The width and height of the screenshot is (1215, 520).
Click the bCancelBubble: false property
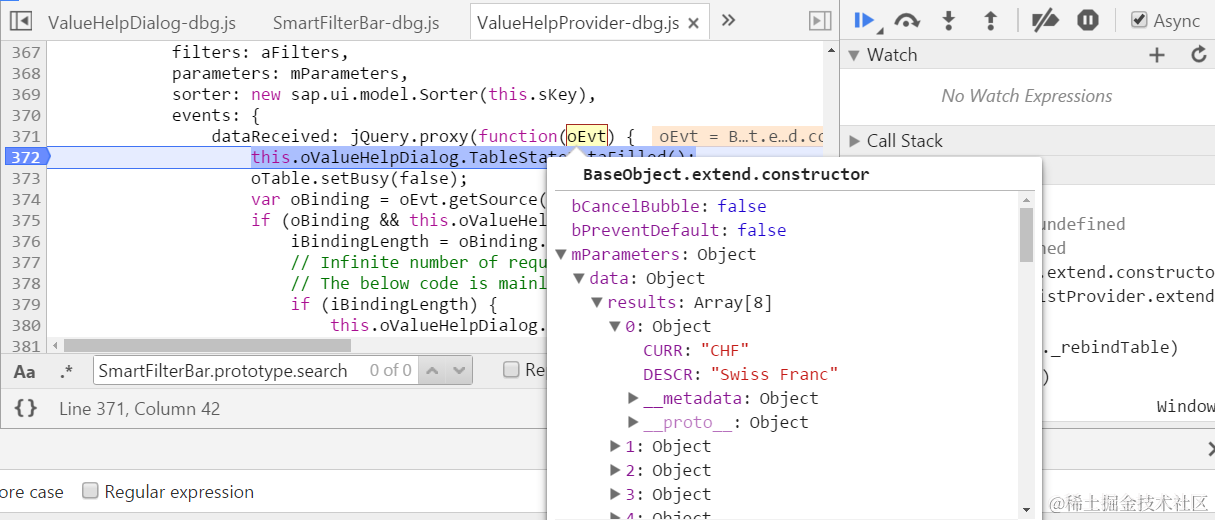668,206
